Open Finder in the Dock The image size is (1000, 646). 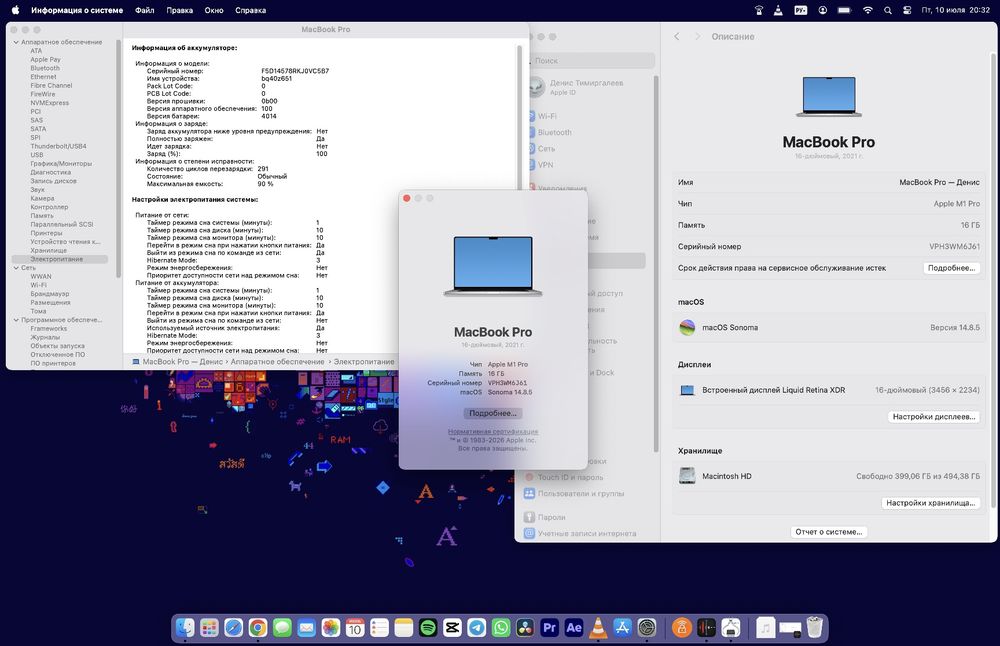point(185,628)
